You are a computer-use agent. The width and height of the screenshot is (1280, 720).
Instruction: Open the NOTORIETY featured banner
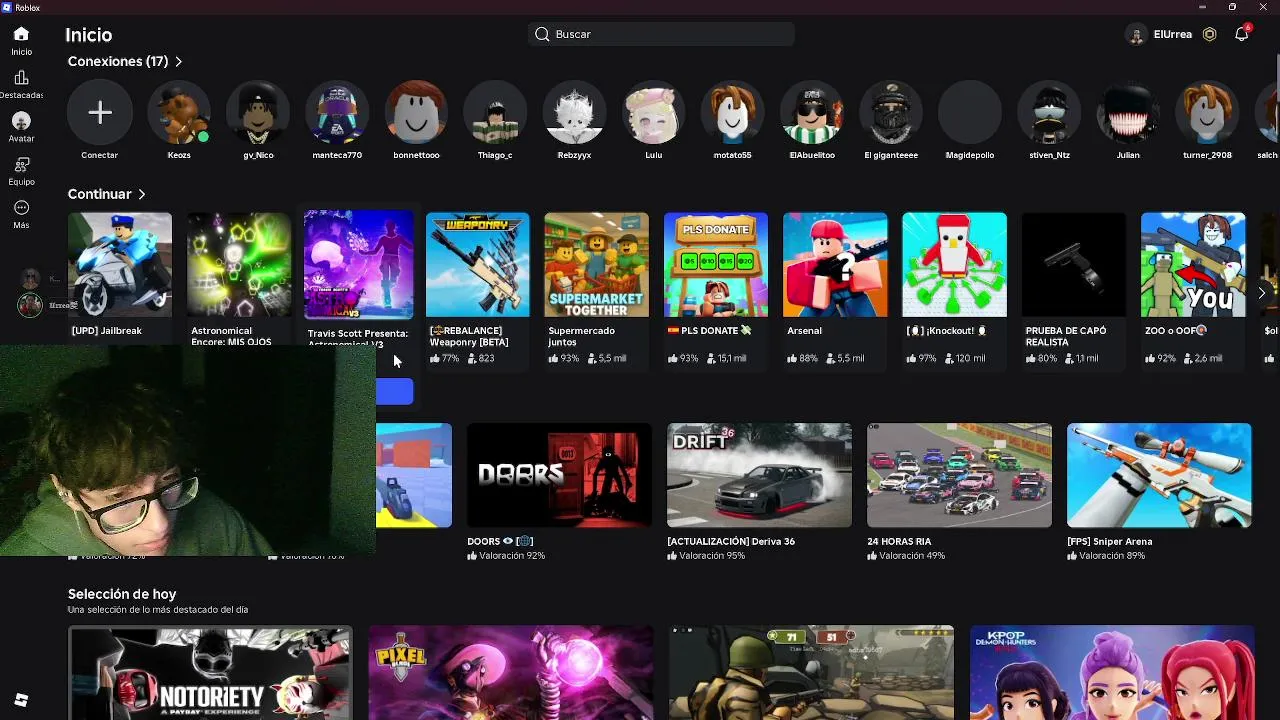pyautogui.click(x=210, y=673)
